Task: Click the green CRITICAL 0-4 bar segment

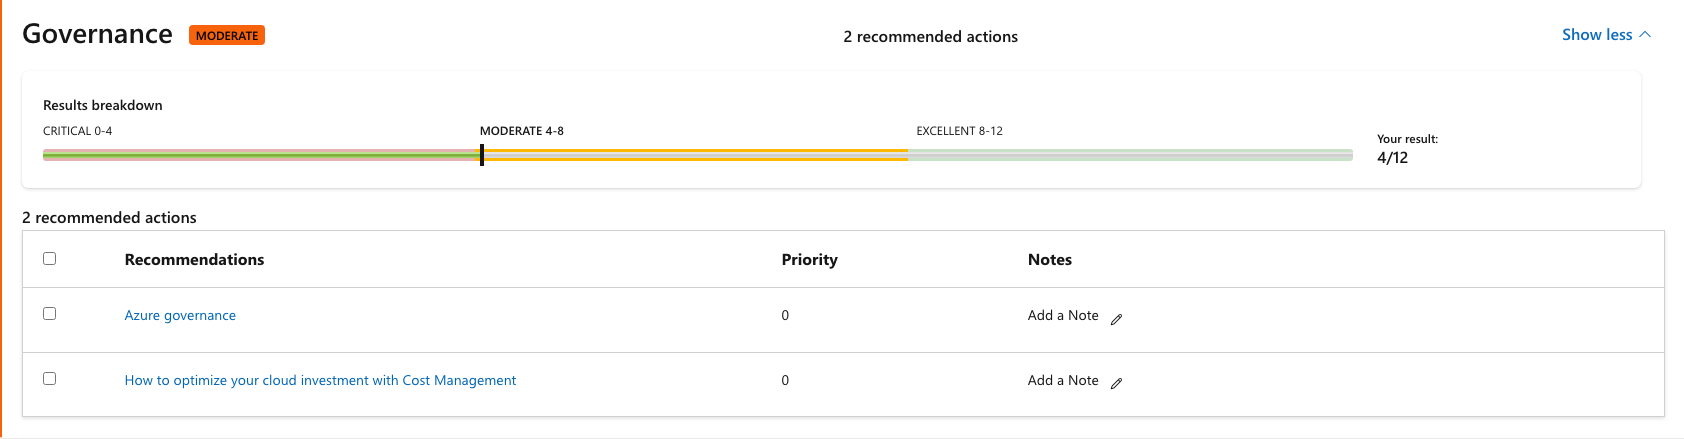Action: click(261, 155)
